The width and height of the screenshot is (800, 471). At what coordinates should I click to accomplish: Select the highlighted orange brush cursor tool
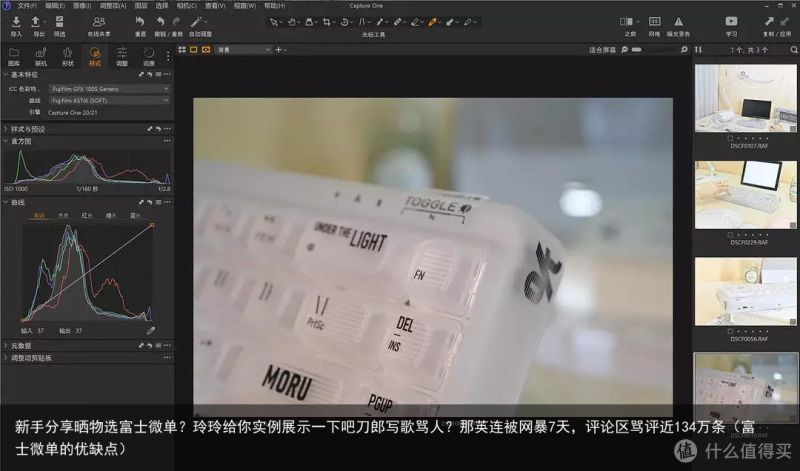[x=433, y=22]
